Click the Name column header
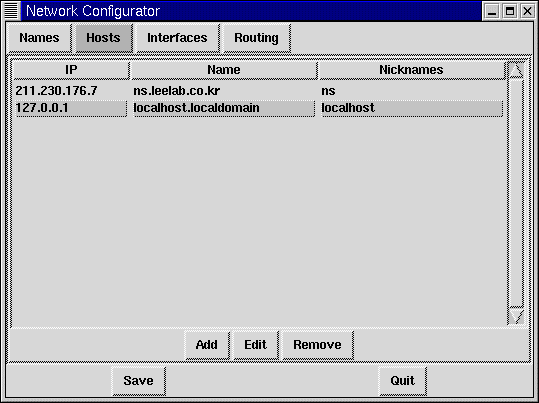The height and width of the screenshot is (403, 539). click(224, 70)
